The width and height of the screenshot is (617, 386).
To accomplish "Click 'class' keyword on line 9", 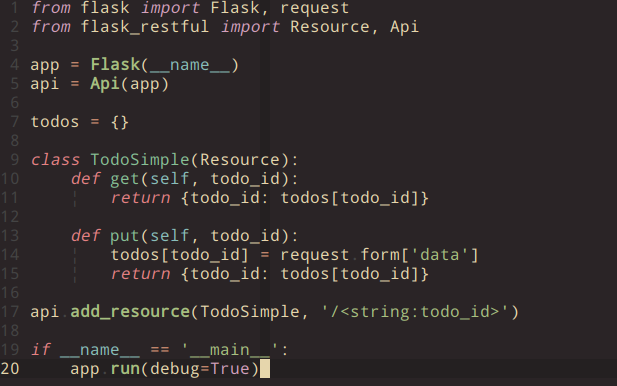I will (x=55, y=160).
